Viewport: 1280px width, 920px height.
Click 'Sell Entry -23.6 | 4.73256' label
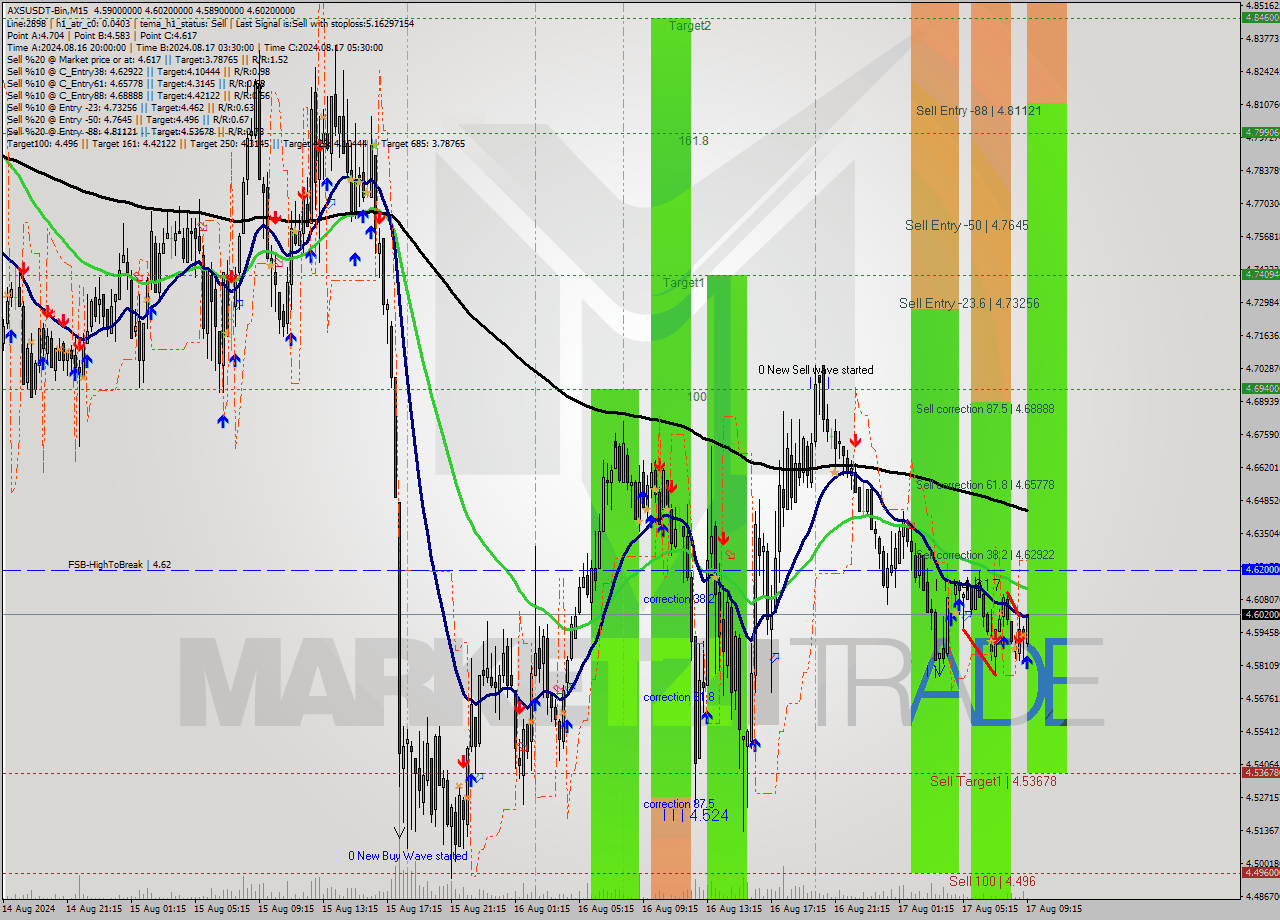tap(969, 303)
